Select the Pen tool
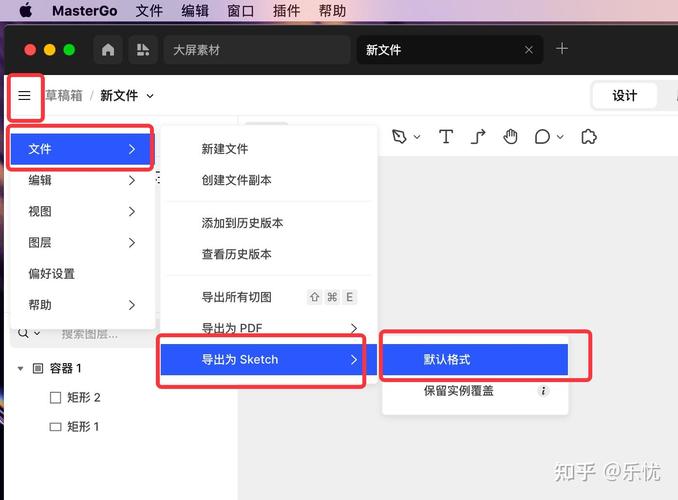Image resolution: width=678 pixels, height=500 pixels. [x=399, y=137]
